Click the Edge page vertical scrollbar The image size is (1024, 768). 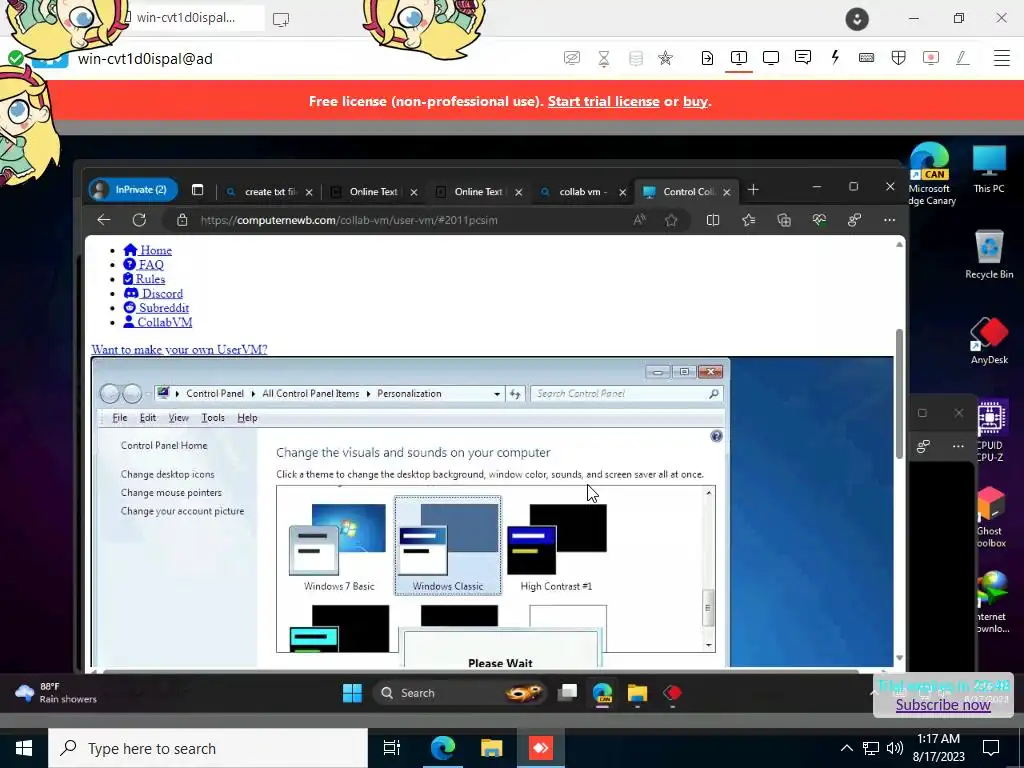[899, 392]
